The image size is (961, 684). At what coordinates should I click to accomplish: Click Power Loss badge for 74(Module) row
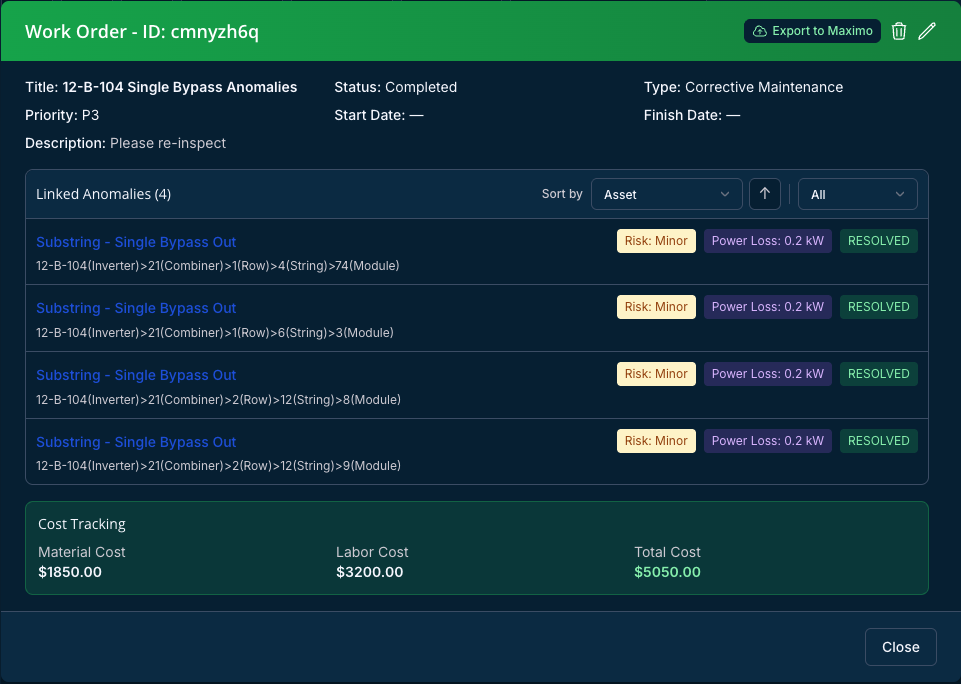pos(767,241)
